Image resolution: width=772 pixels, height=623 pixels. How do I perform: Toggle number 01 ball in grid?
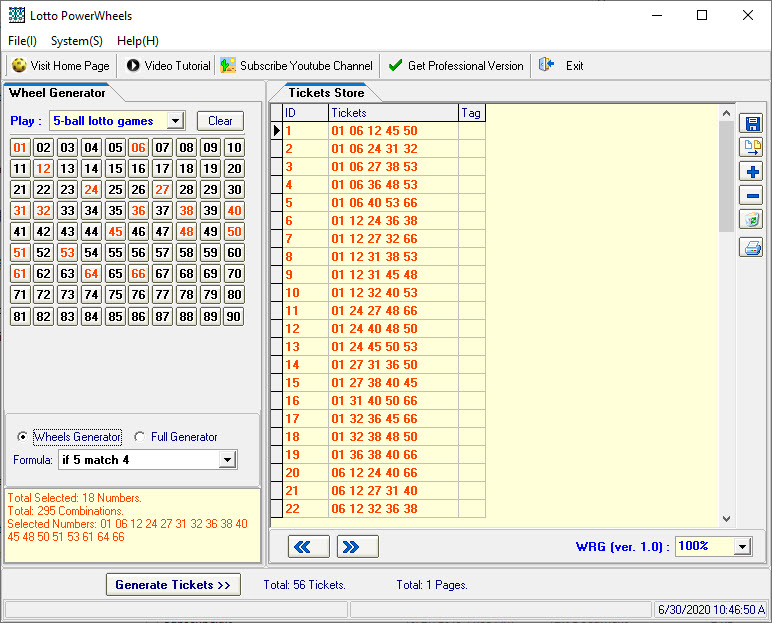tap(20, 148)
